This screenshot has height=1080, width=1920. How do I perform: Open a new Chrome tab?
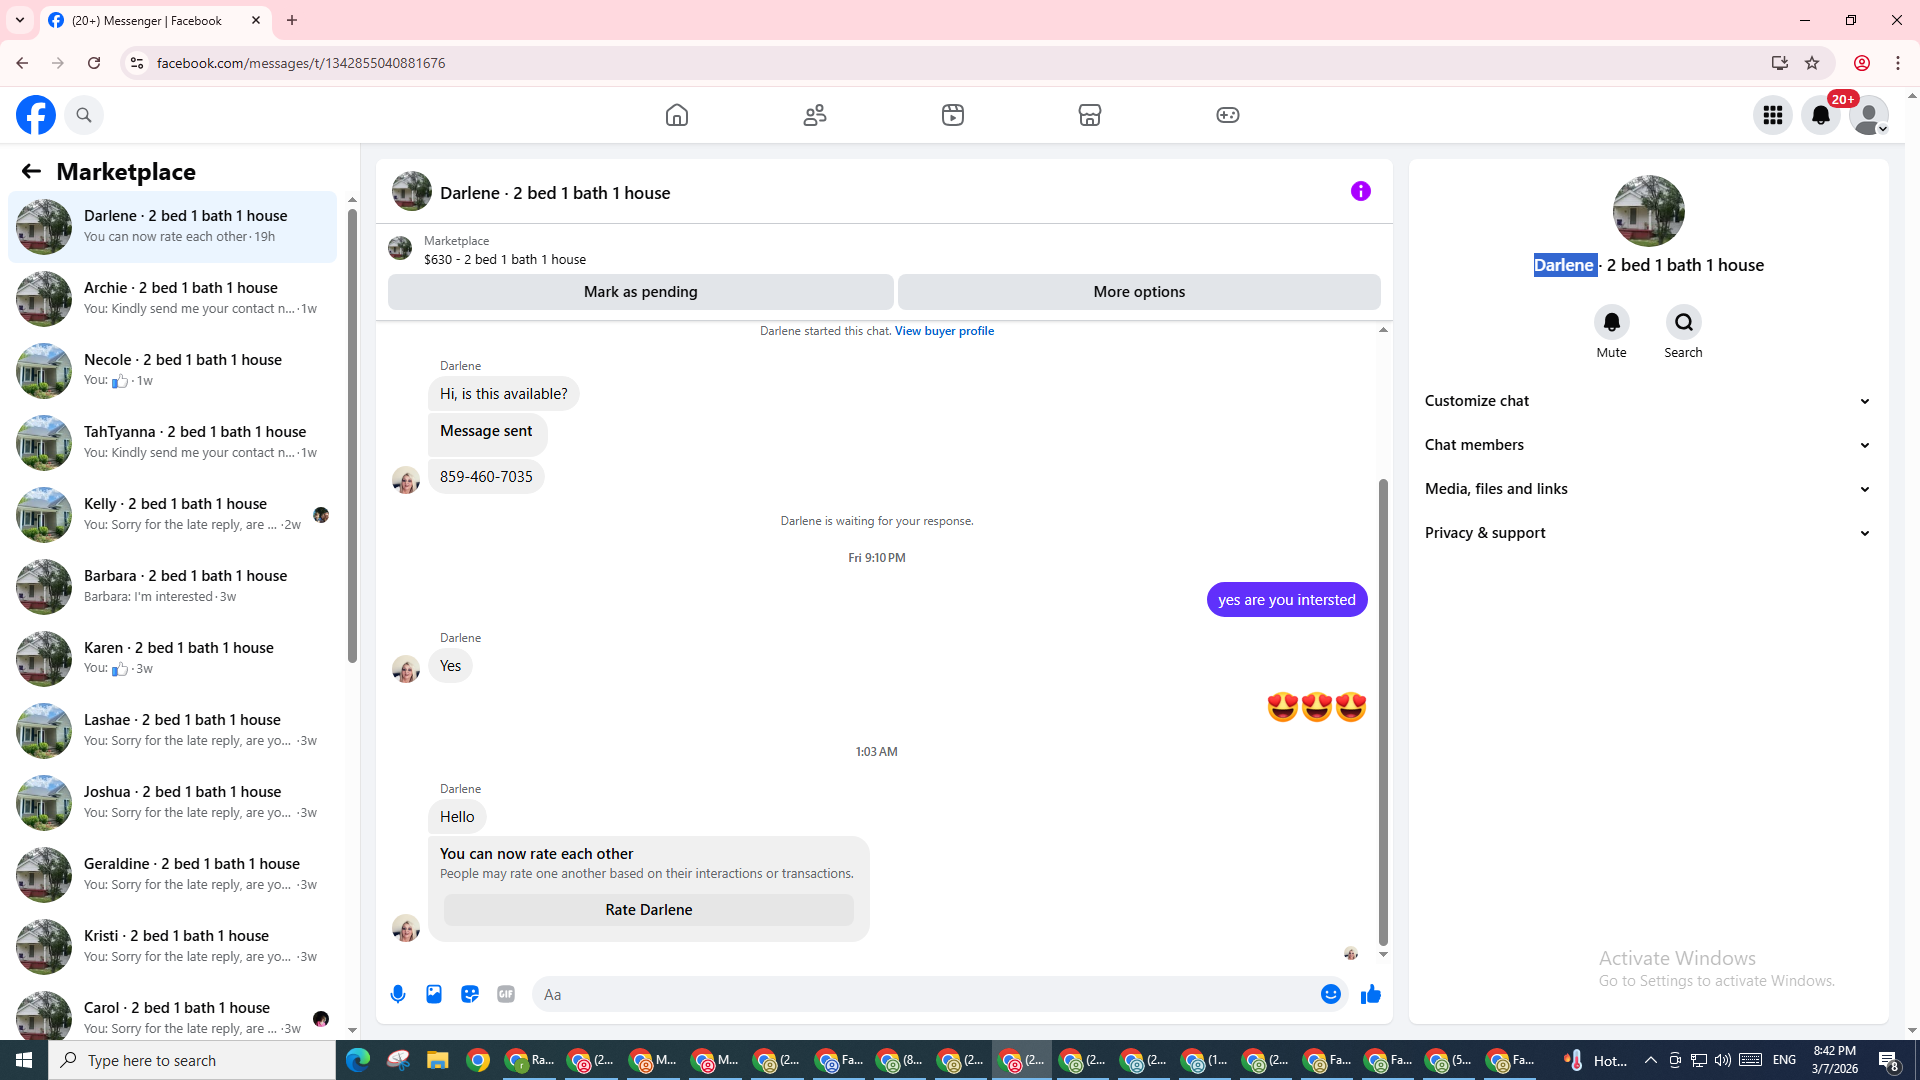point(292,20)
